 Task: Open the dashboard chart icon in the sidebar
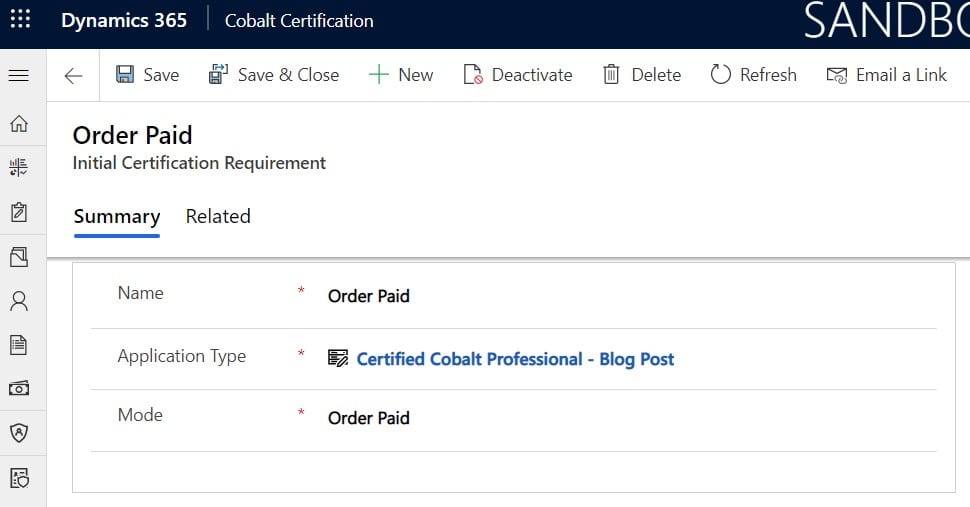[x=19, y=167]
